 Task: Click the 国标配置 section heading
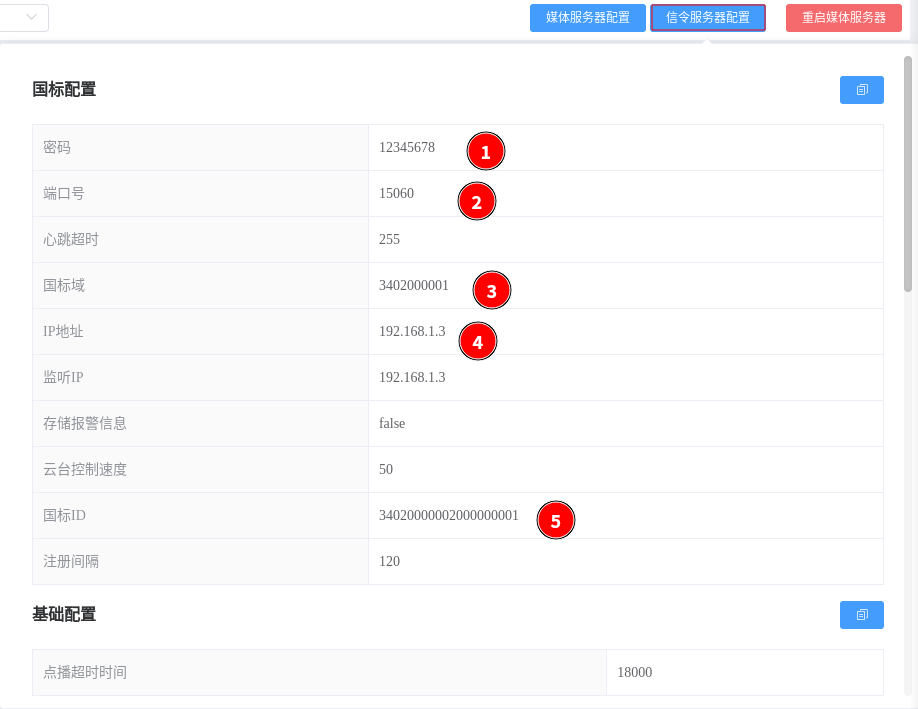[x=64, y=90]
